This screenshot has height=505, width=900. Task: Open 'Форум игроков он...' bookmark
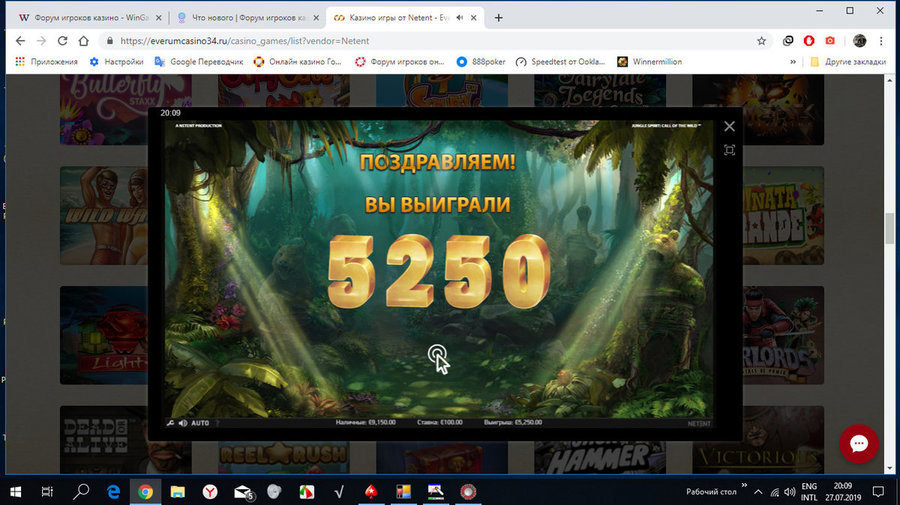click(x=399, y=61)
